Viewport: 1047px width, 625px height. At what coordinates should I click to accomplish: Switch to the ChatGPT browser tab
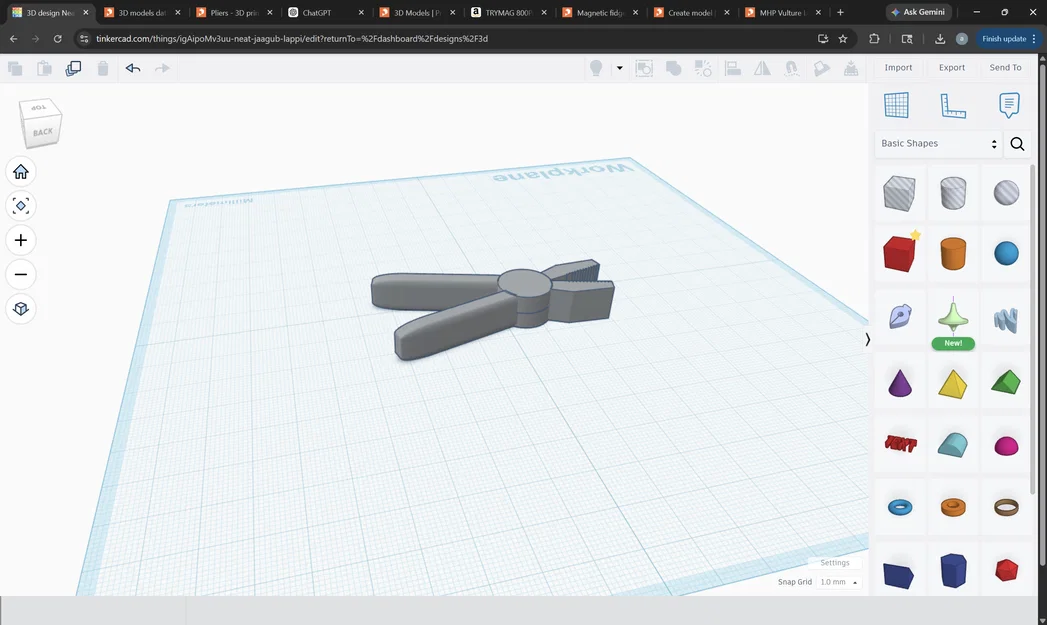click(315, 13)
